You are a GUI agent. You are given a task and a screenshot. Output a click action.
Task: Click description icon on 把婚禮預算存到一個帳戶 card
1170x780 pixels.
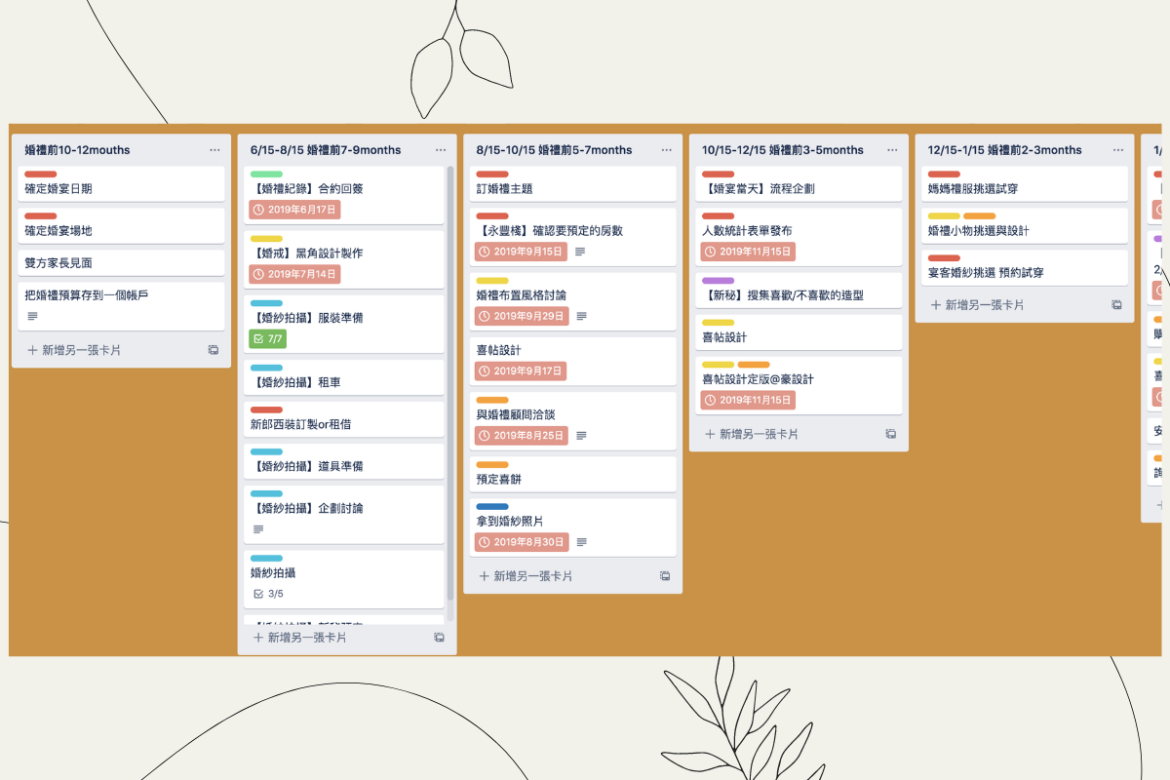click(x=32, y=316)
